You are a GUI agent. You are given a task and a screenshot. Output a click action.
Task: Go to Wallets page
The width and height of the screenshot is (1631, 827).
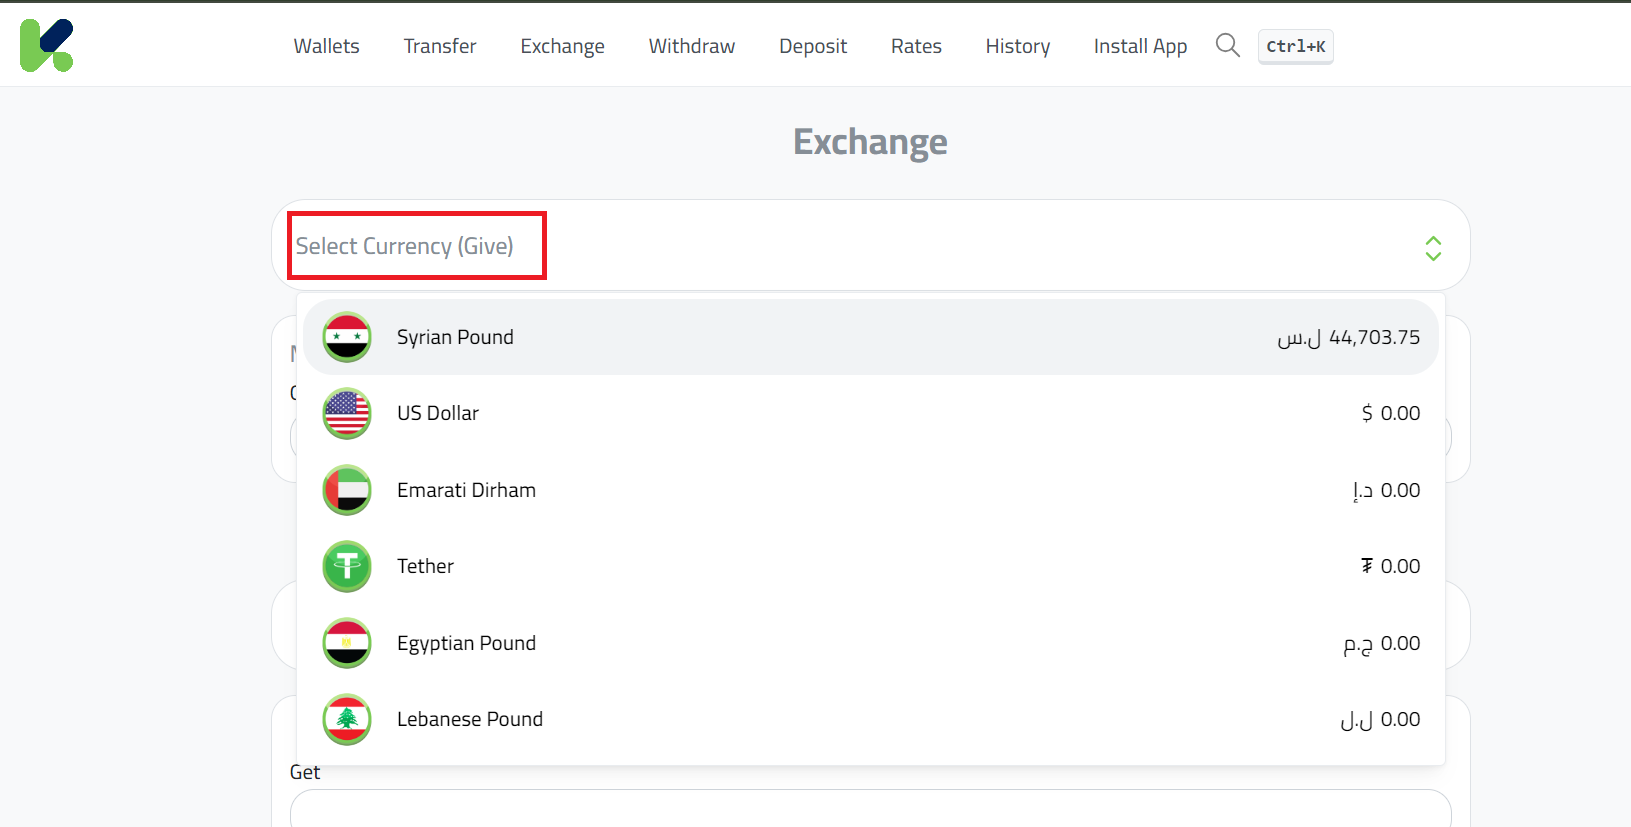point(326,46)
